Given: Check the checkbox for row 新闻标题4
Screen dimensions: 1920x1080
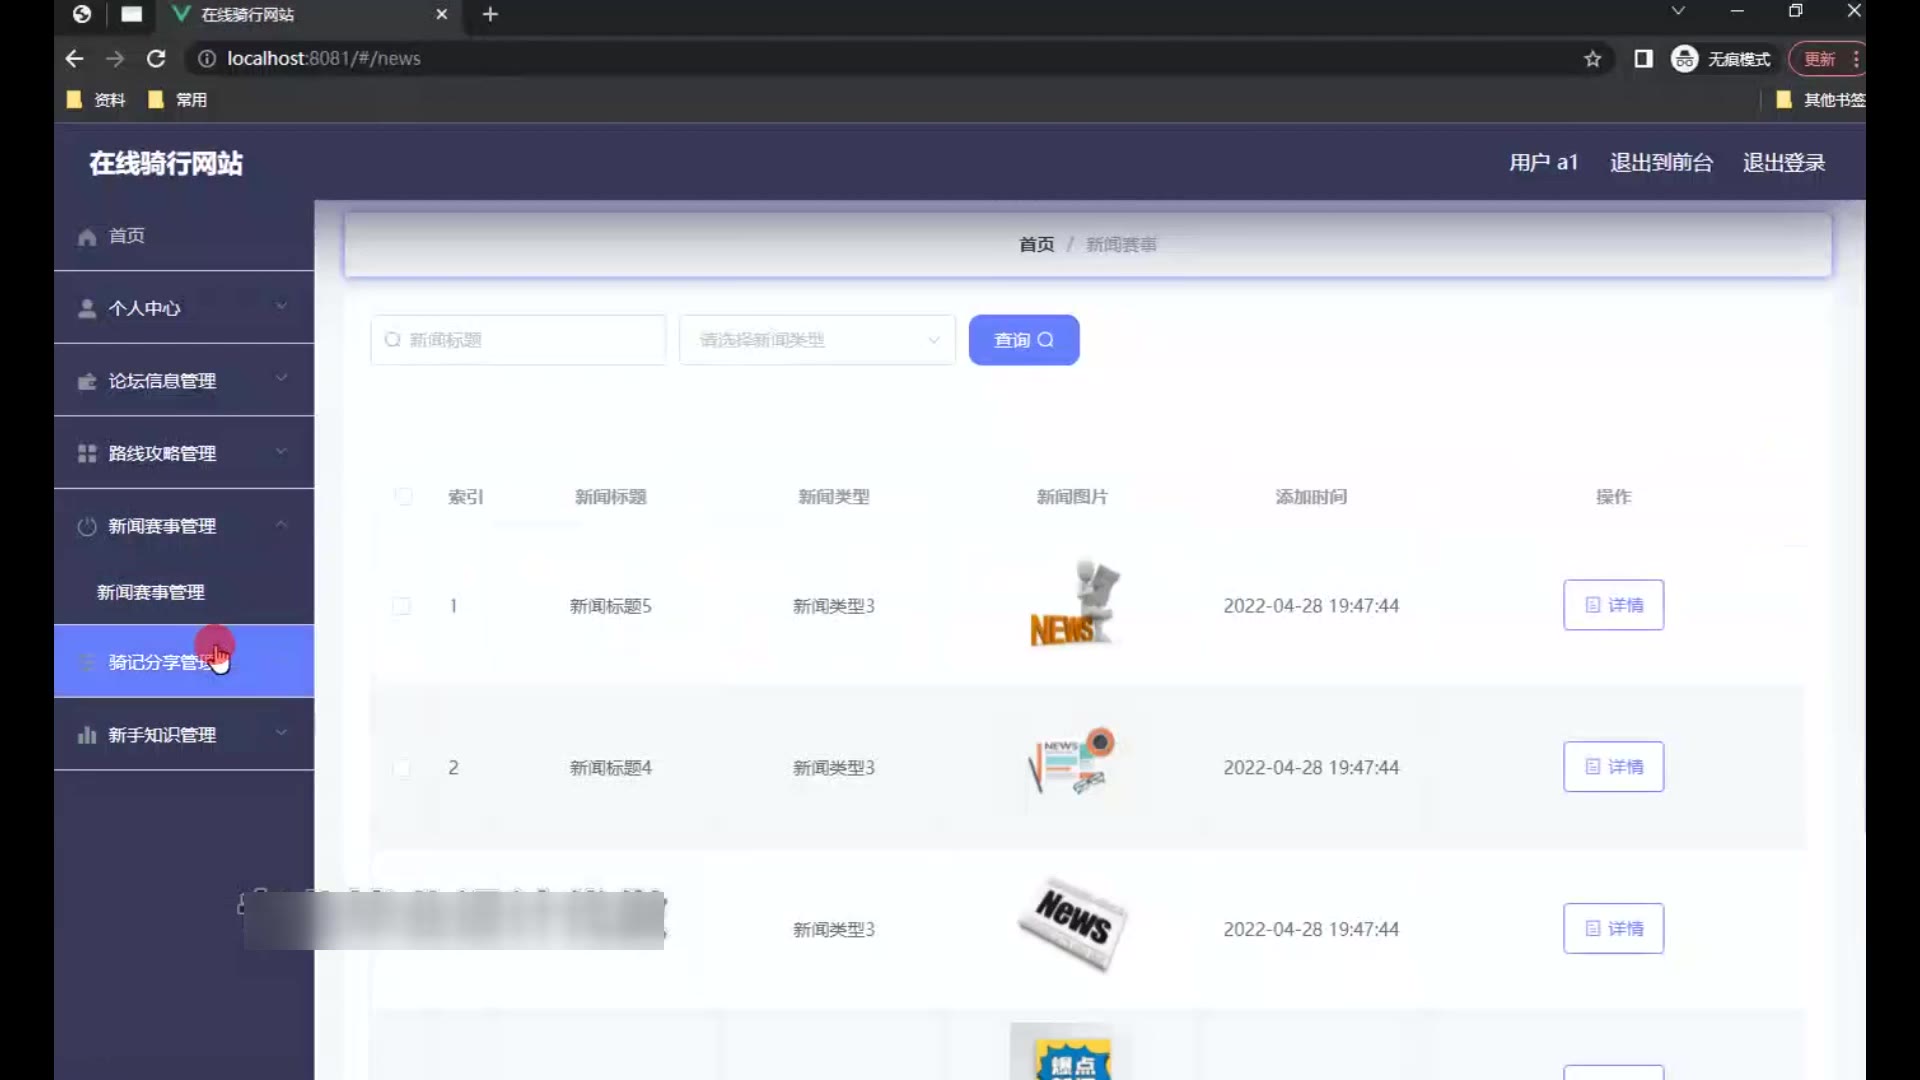Looking at the screenshot, I should click(401, 768).
